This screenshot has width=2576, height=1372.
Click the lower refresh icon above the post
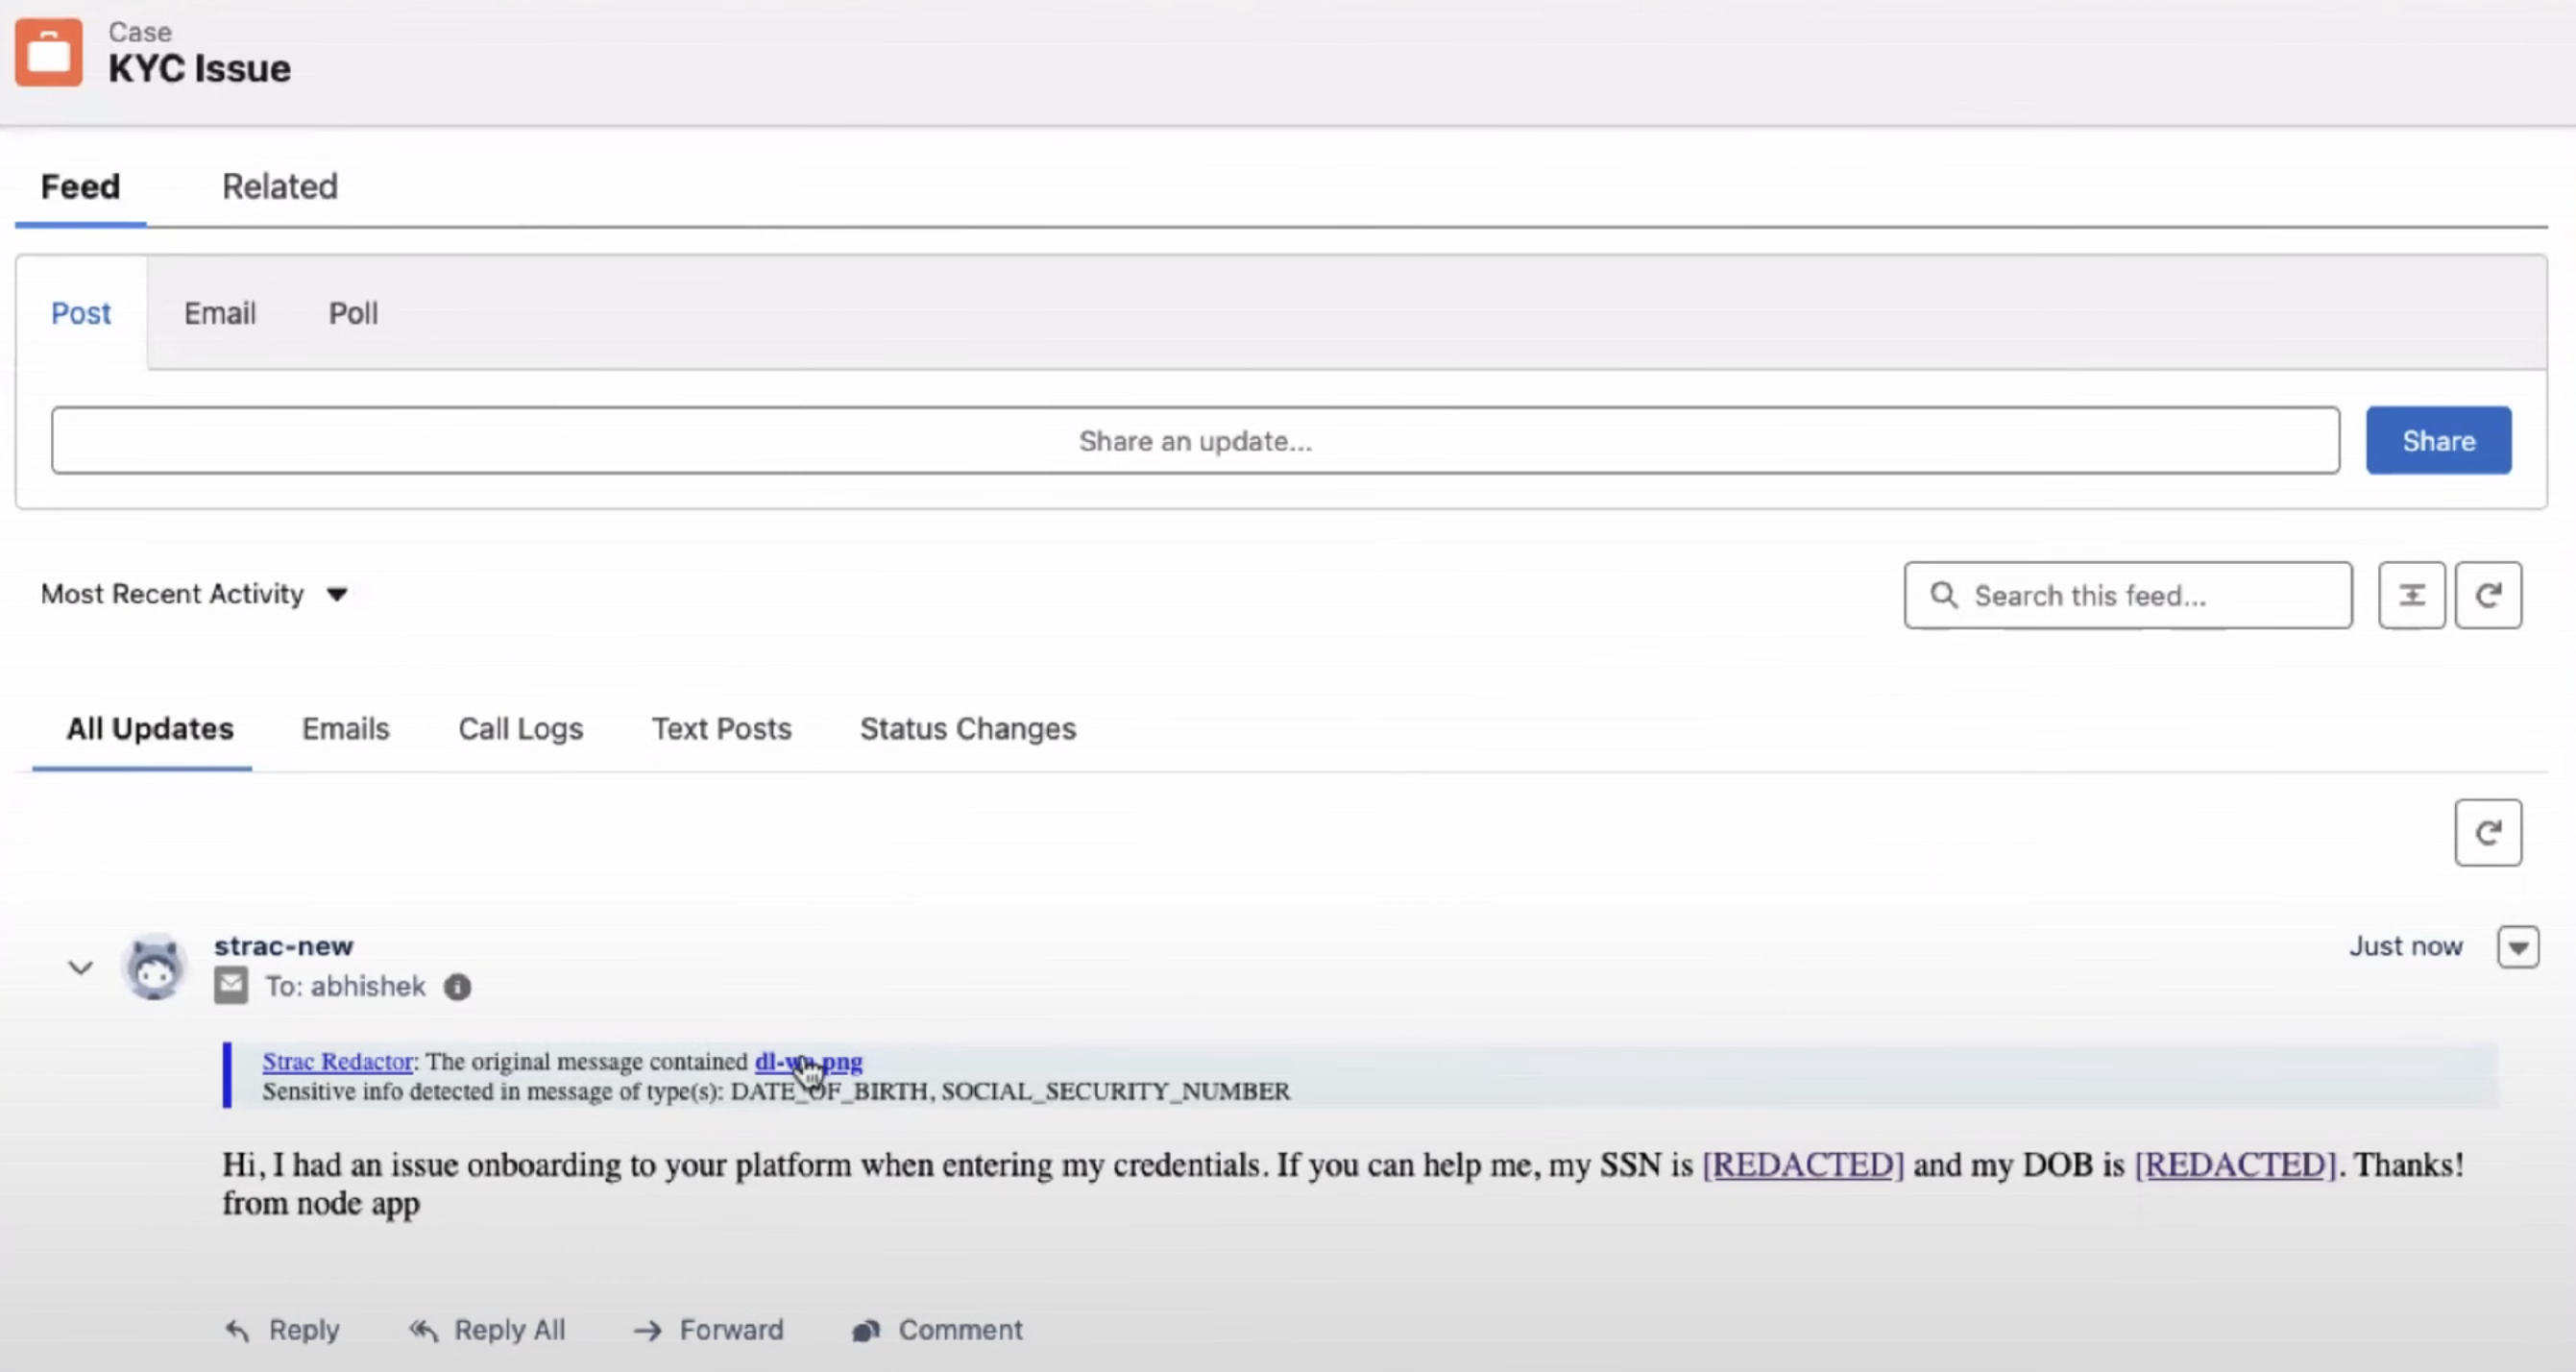(x=2489, y=832)
